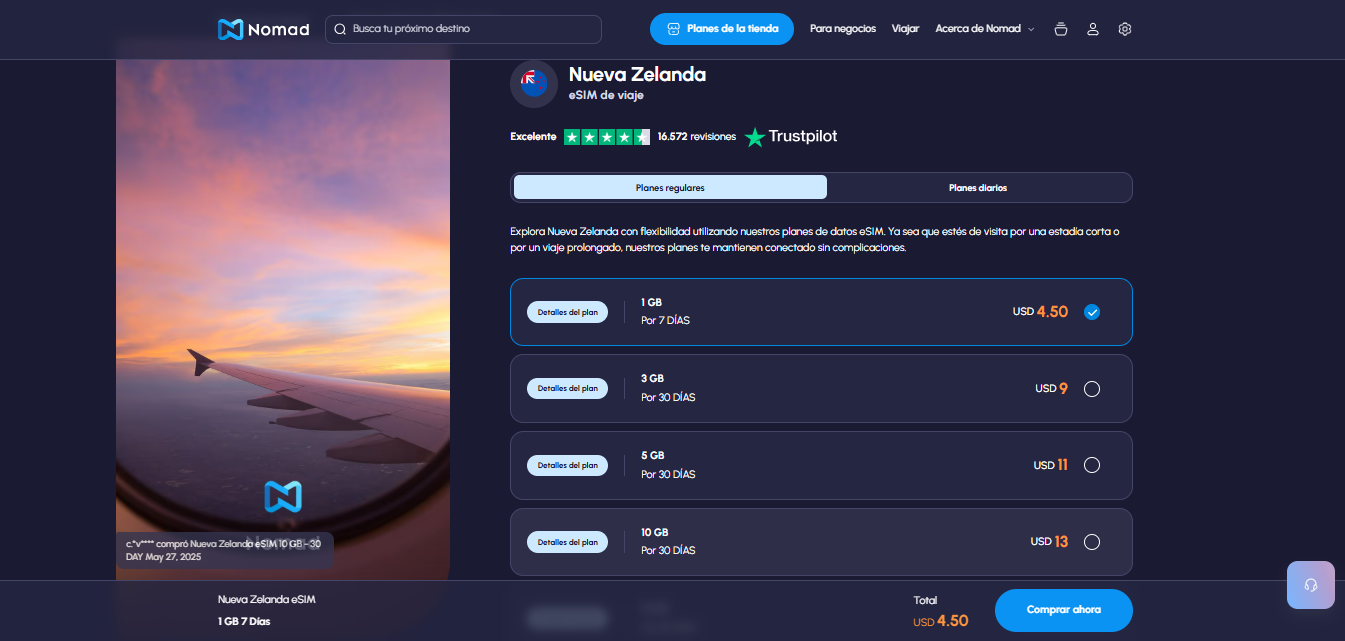
Task: Open the settings gear icon
Action: [1125, 29]
